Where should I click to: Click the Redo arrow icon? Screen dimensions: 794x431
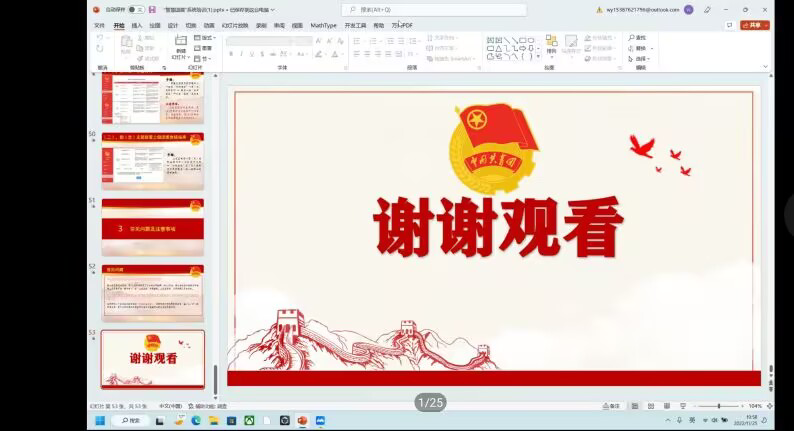[x=100, y=49]
